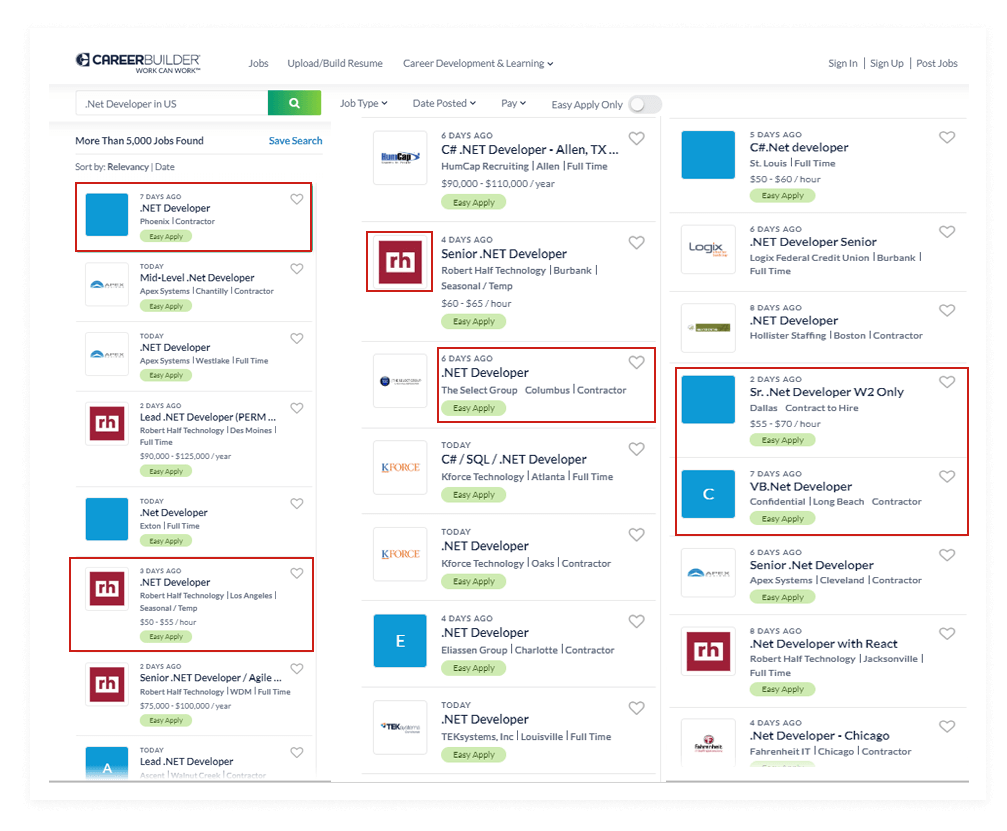Click the Save Search link
This screenshot has height=831, width=1007.
[295, 141]
